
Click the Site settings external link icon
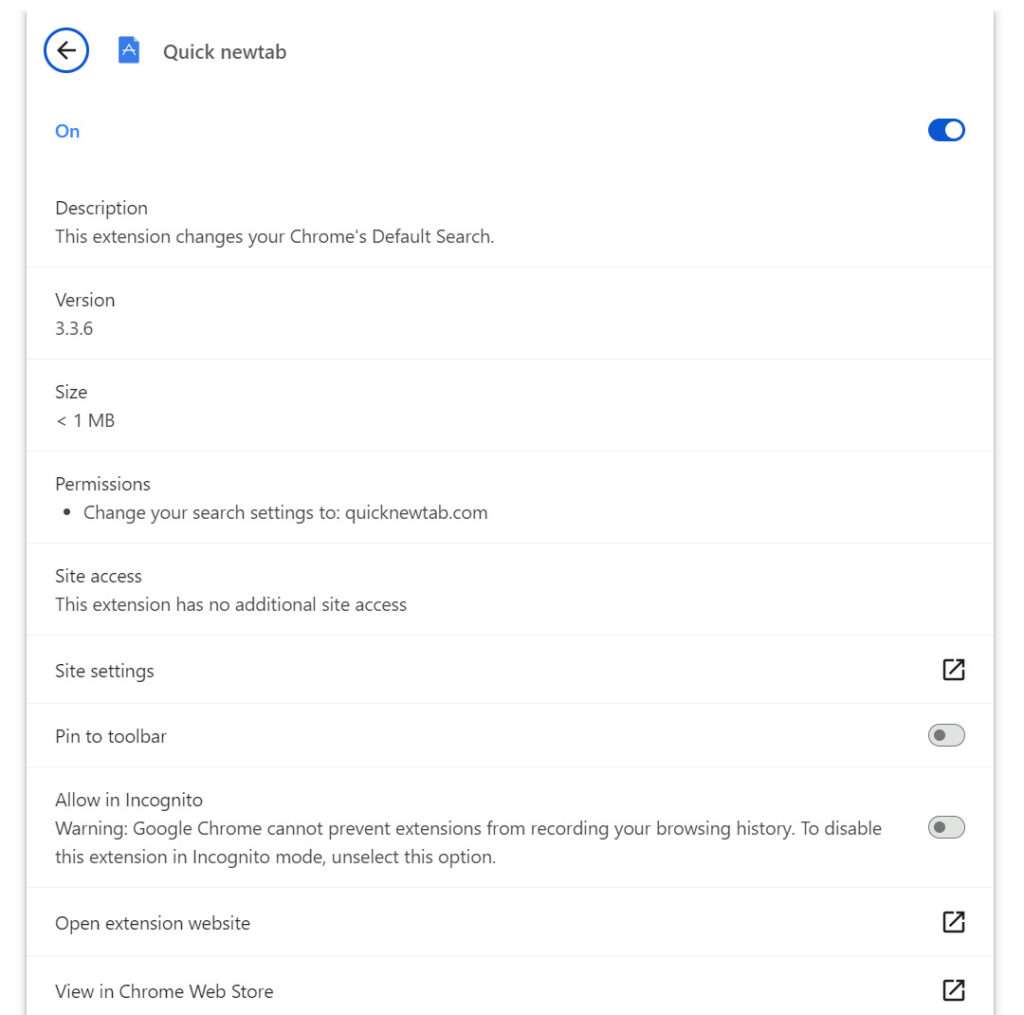tap(953, 670)
